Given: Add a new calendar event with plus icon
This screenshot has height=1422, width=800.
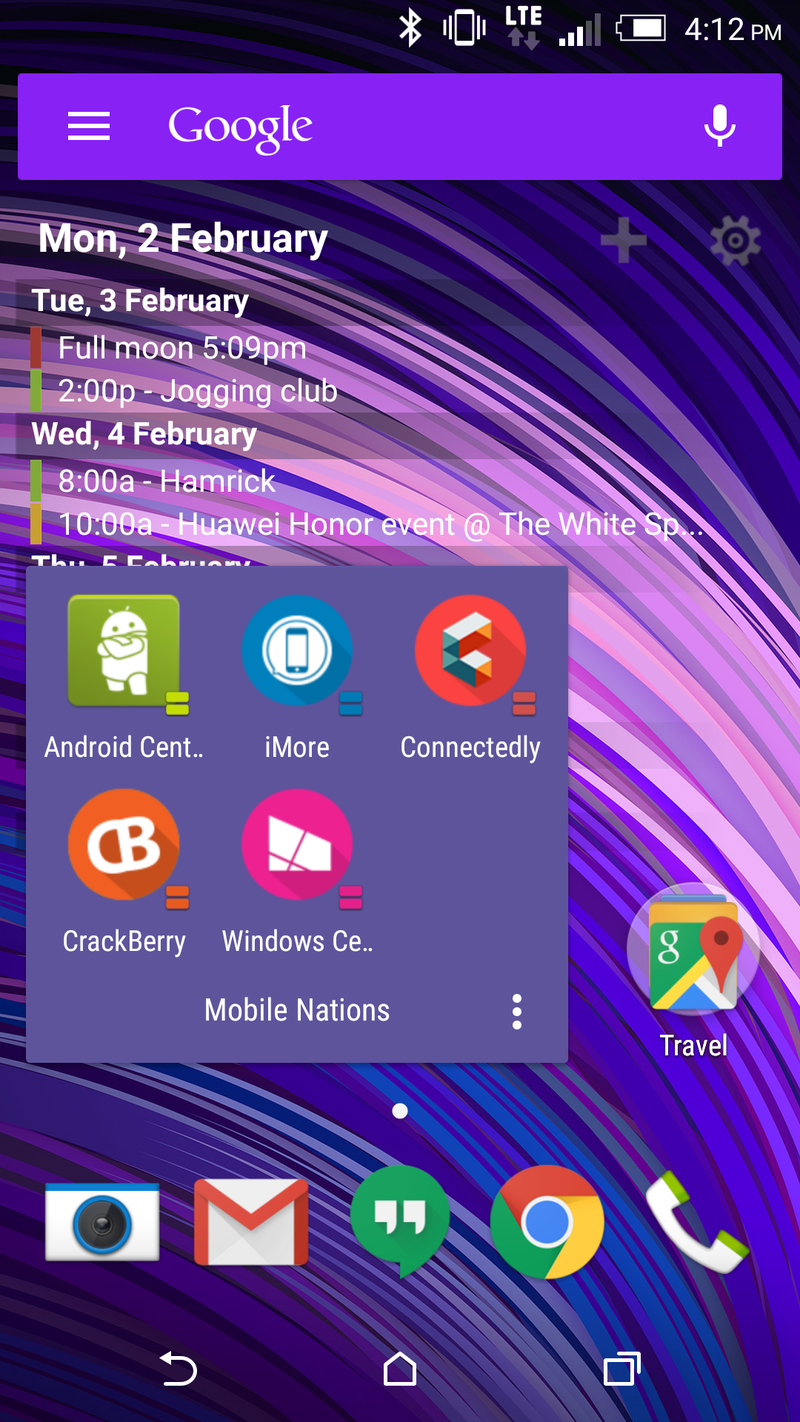Looking at the screenshot, I should (623, 240).
